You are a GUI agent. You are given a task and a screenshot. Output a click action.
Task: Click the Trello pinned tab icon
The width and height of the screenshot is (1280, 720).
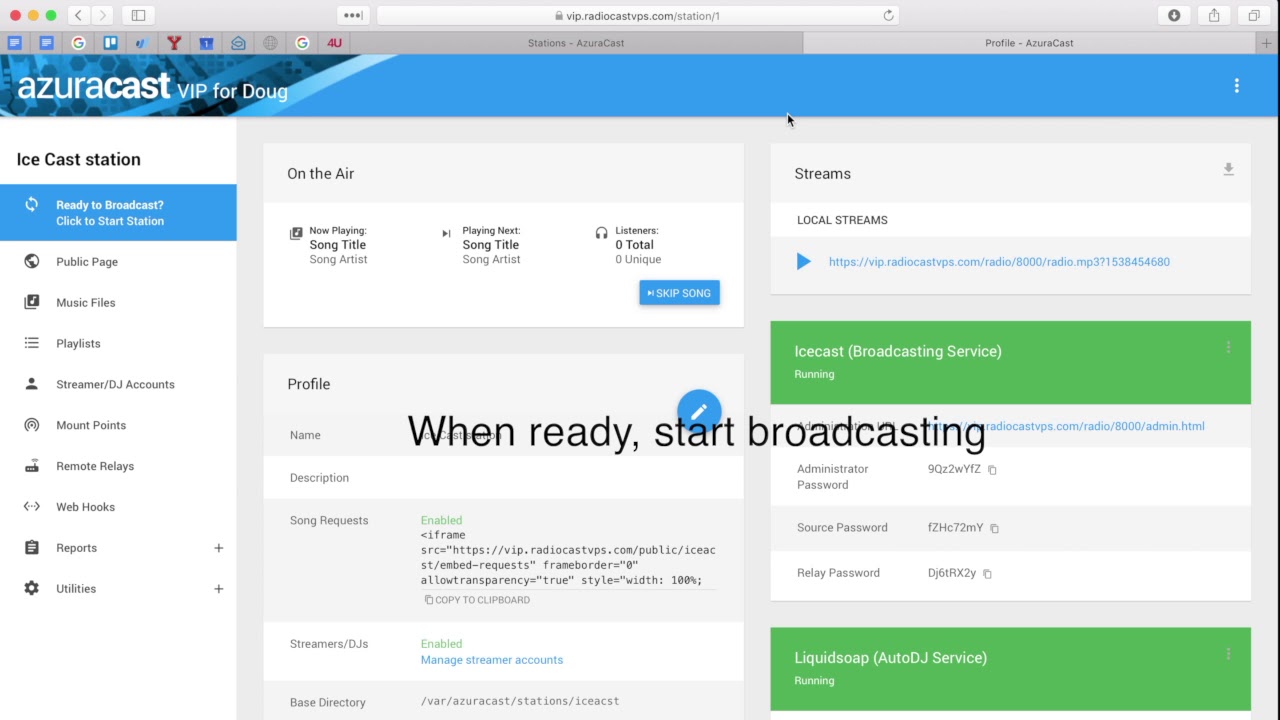pyautogui.click(x=110, y=43)
